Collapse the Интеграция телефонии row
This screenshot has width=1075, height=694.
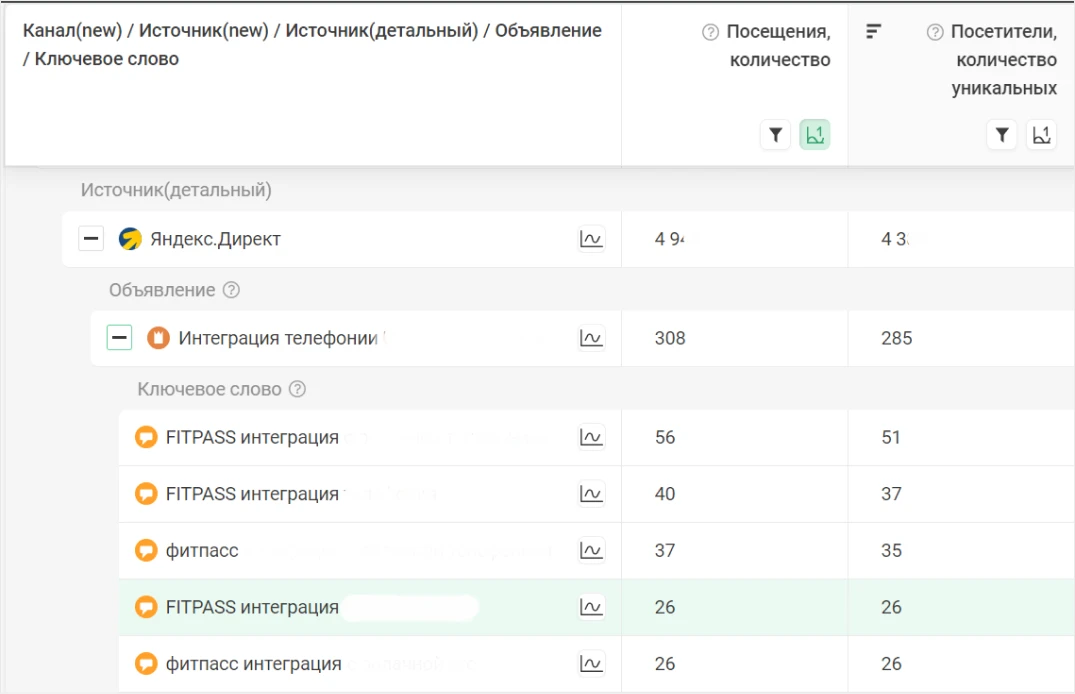pyautogui.click(x=119, y=338)
